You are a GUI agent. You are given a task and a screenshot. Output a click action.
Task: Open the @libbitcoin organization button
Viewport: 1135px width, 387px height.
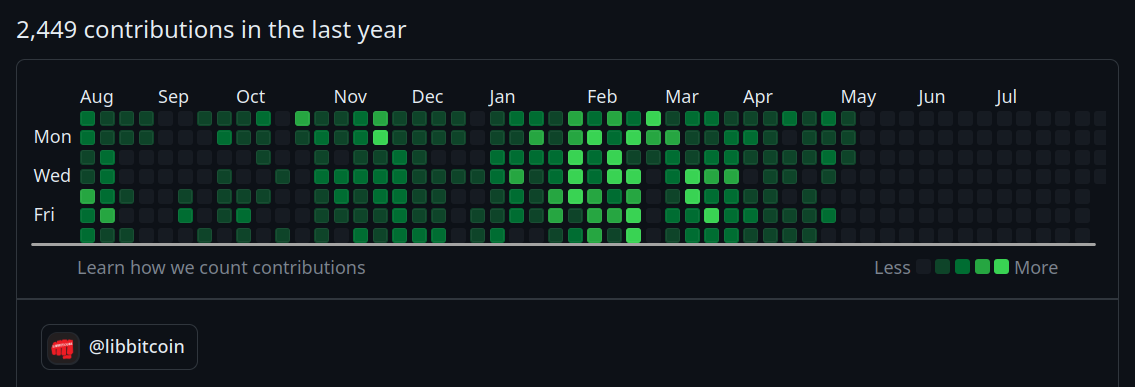pos(119,347)
